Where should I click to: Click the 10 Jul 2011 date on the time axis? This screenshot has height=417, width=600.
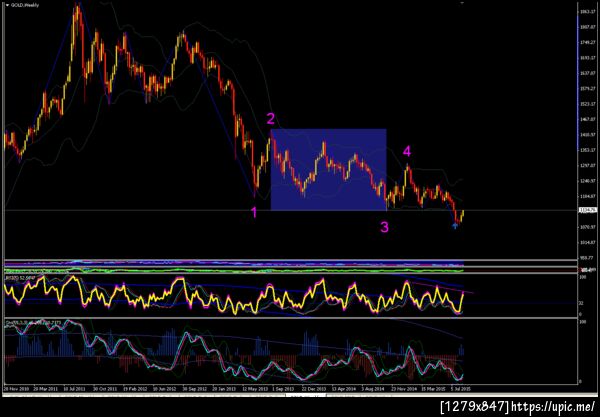click(74, 388)
